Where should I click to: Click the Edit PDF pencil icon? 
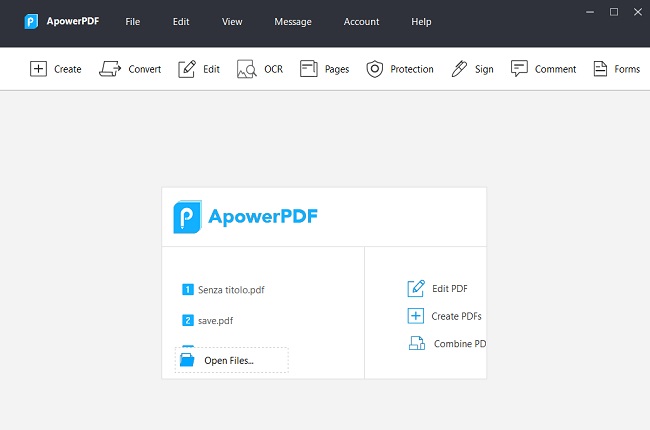pos(416,289)
